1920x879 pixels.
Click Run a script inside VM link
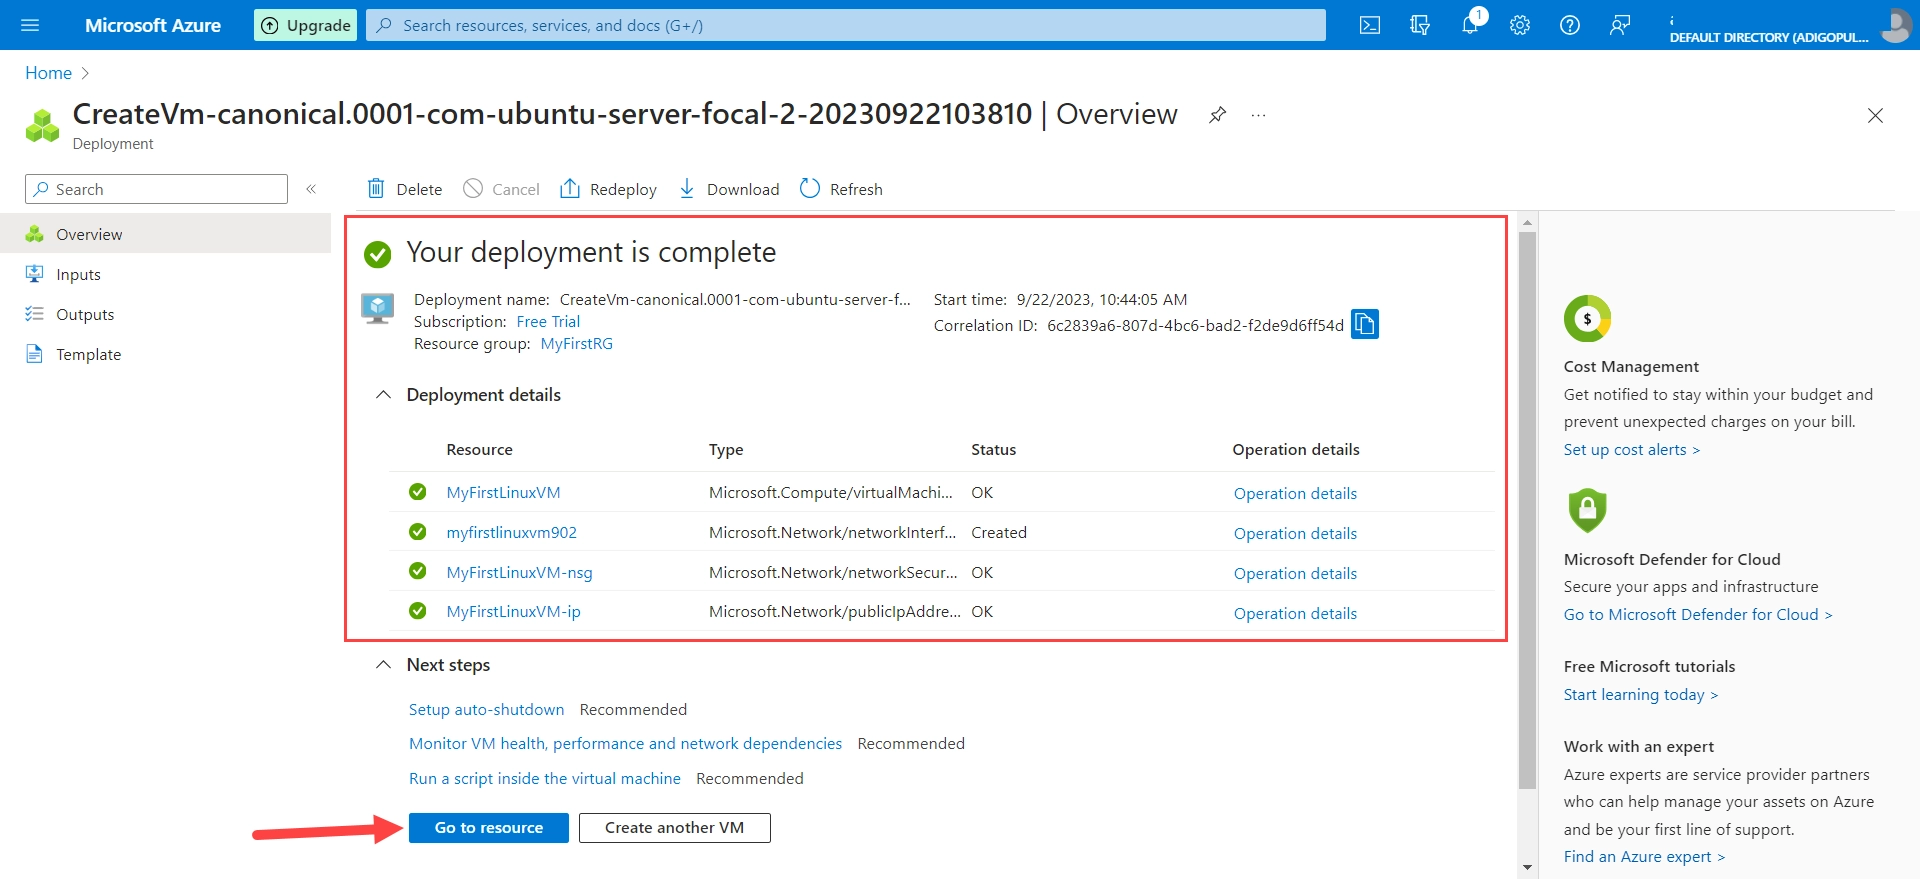coord(544,778)
